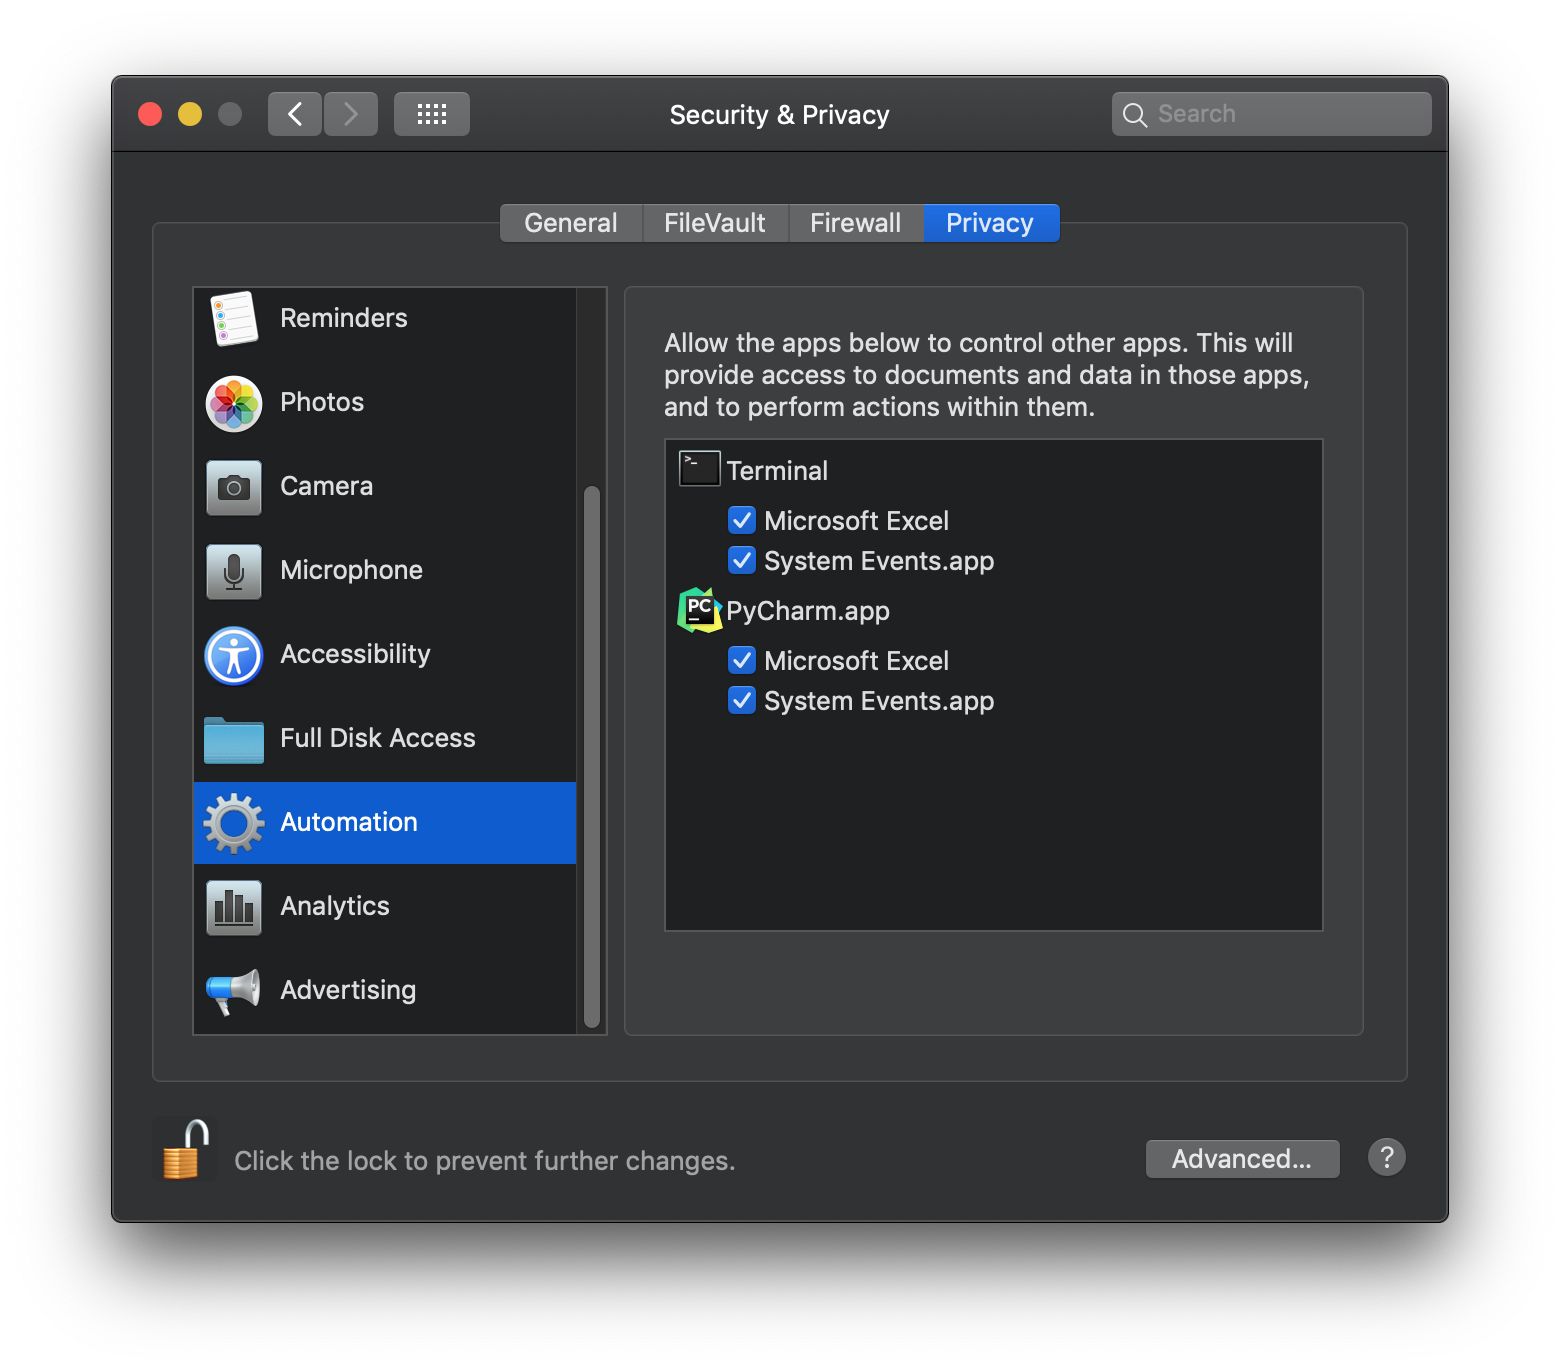Click the privacy list scrollbar
1560x1370 pixels.
[592, 757]
